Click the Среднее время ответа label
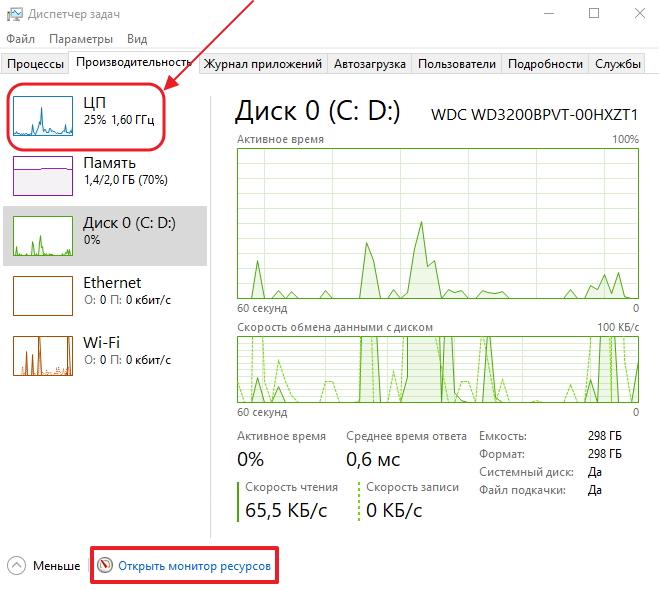The width and height of the screenshot is (659, 590). click(406, 436)
